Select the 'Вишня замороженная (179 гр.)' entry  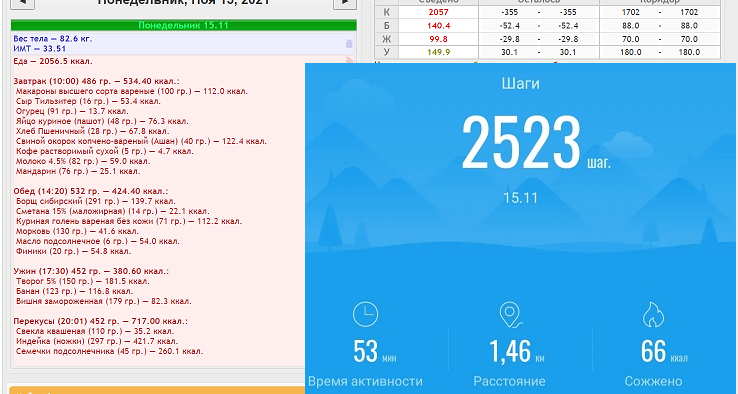[x=104, y=301]
